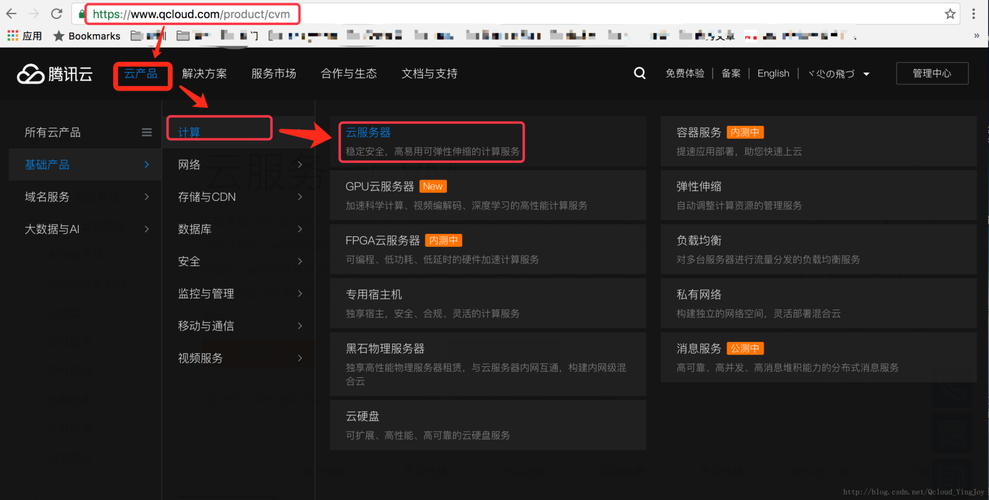Click description 自动调整计算资源的管理服务

739,206
